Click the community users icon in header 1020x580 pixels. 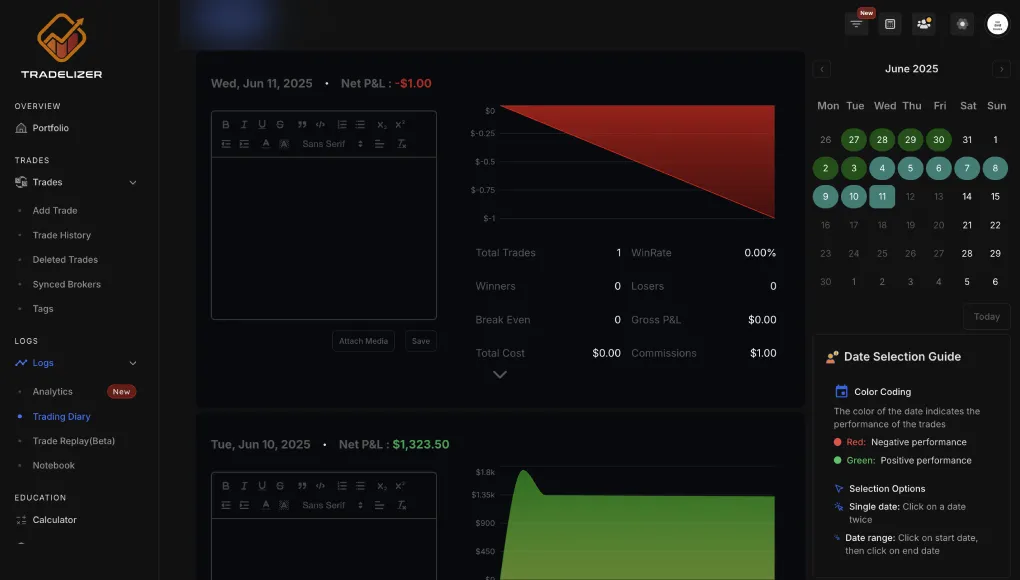pyautogui.click(x=923, y=24)
